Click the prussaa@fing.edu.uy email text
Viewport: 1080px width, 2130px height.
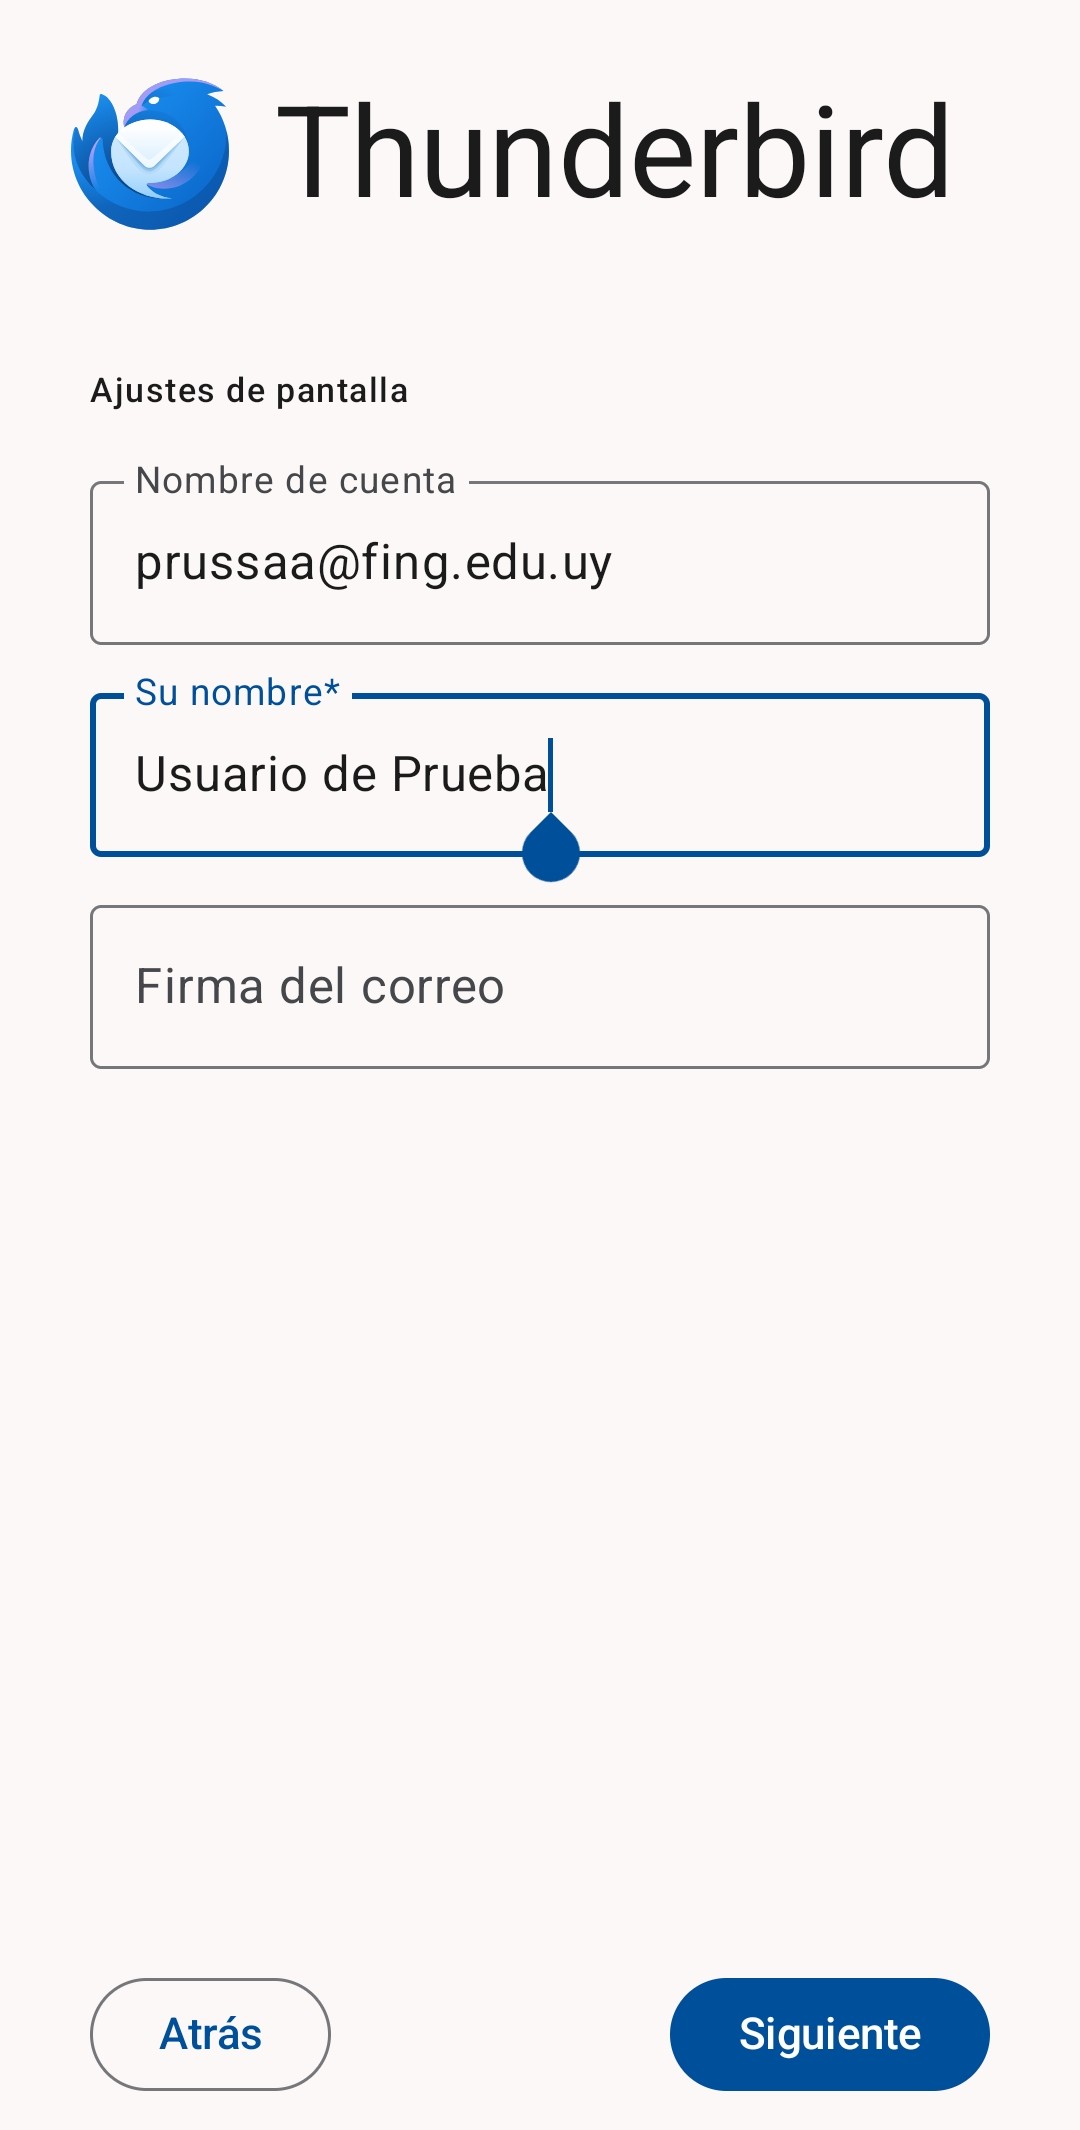[x=373, y=564]
